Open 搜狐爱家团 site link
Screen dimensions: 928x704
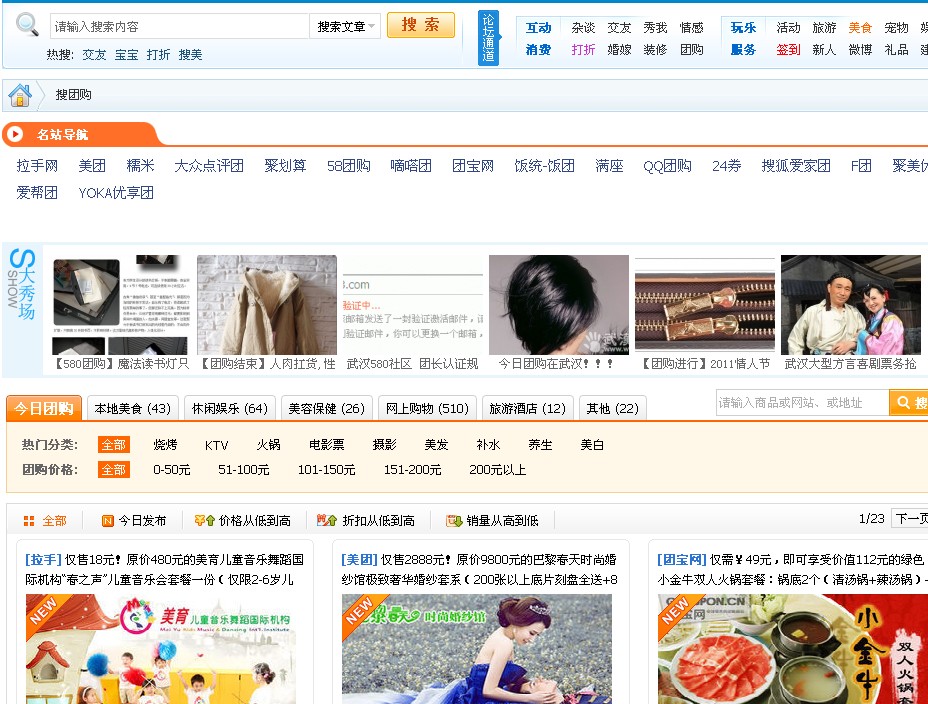pyautogui.click(x=796, y=166)
